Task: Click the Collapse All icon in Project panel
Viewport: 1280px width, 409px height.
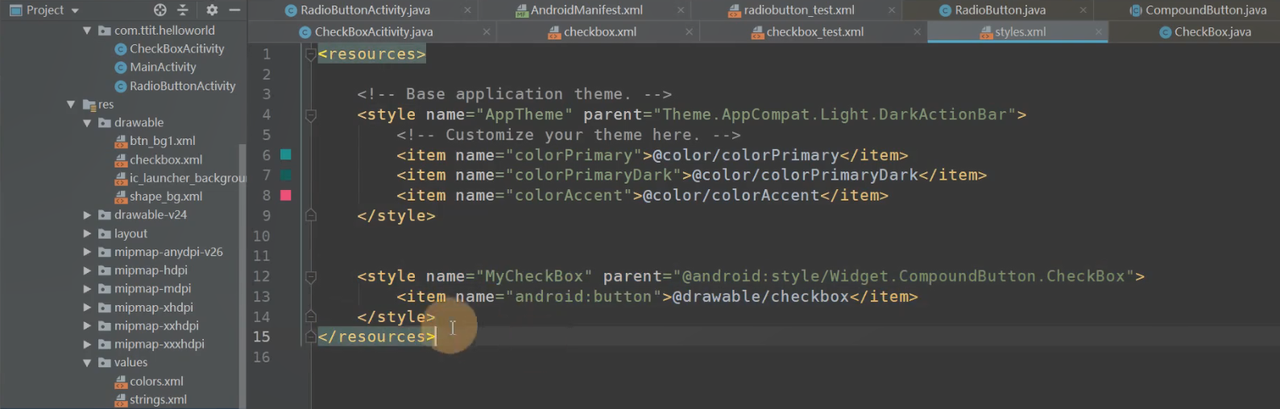Action: tap(183, 10)
